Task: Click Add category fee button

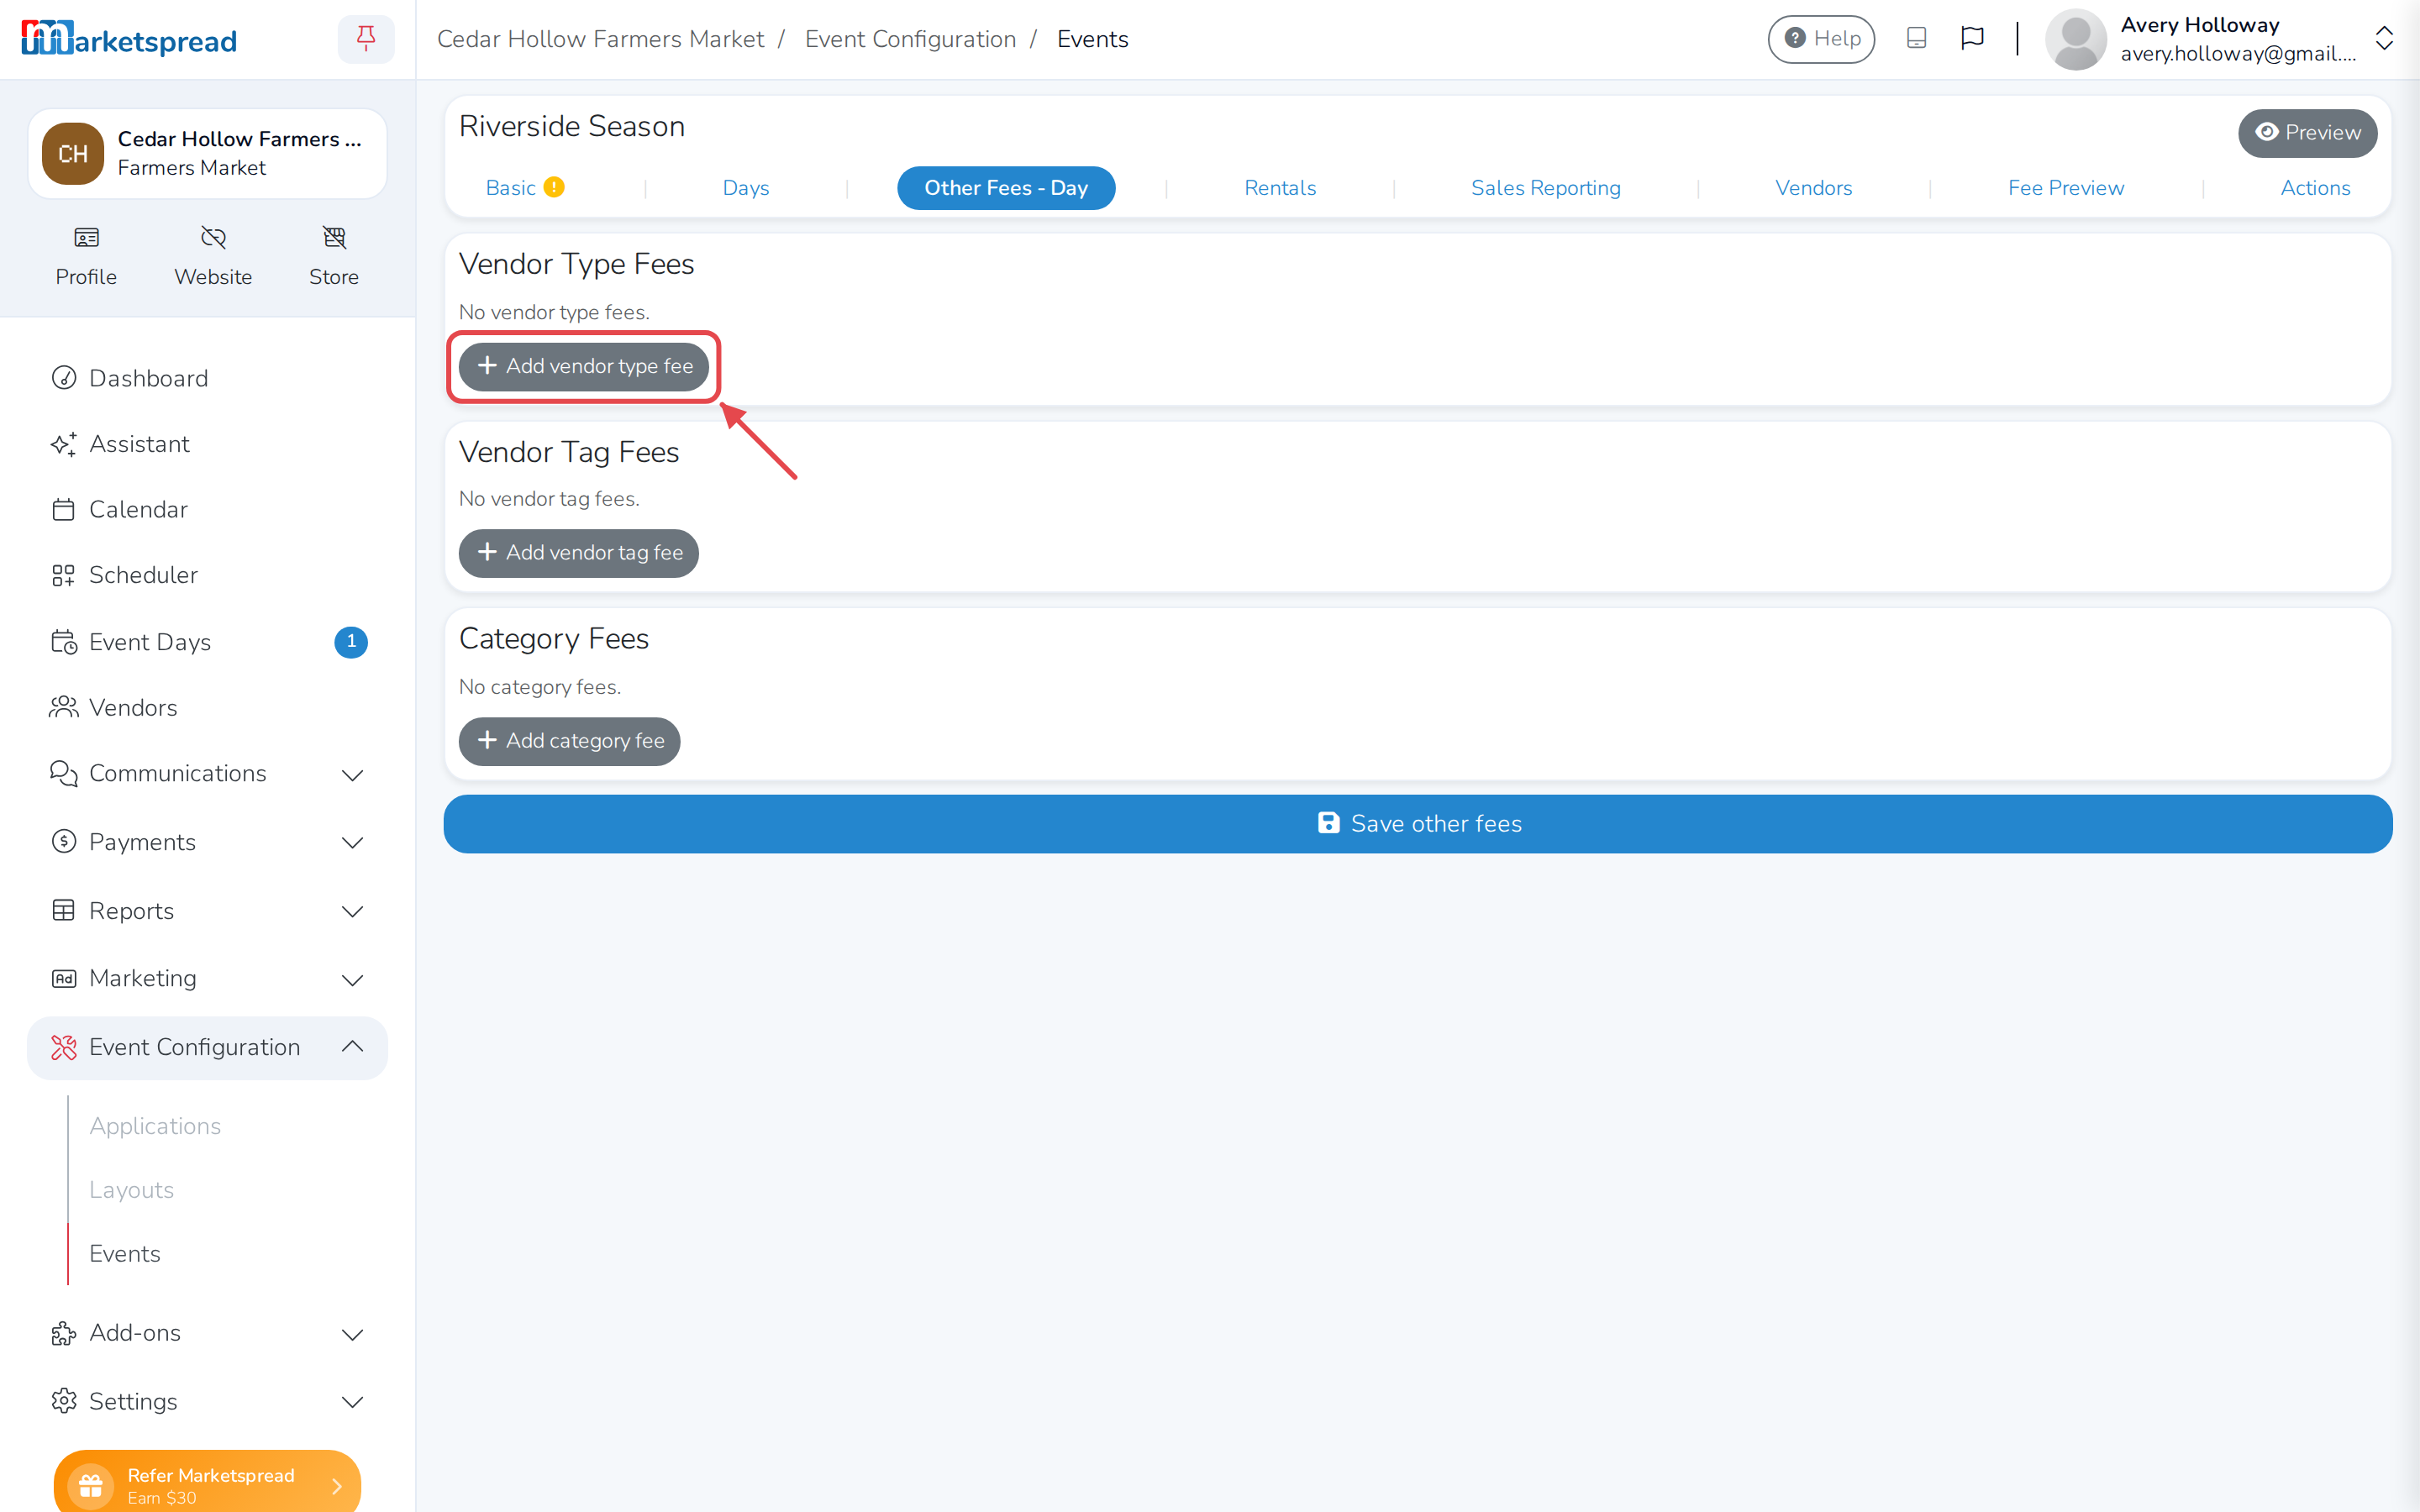Action: click(x=569, y=741)
